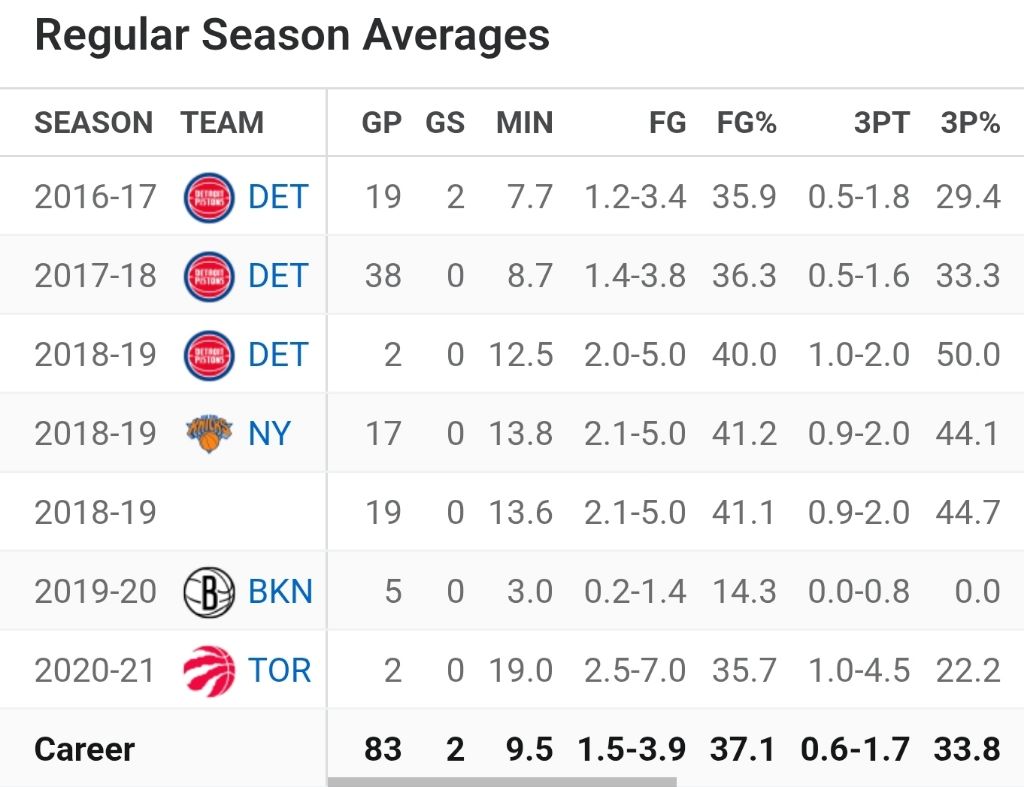Click the Brooklyn Nets logo icon
Image resolution: width=1024 pixels, height=787 pixels.
coord(209,591)
